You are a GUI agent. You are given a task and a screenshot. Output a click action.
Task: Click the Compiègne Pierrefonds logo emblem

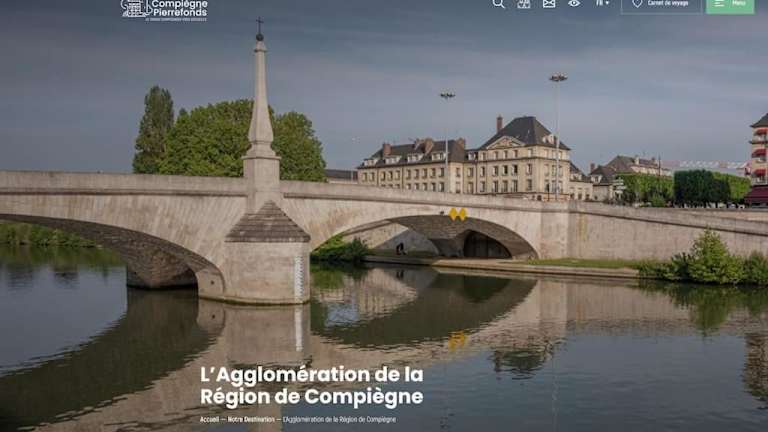[x=134, y=8]
